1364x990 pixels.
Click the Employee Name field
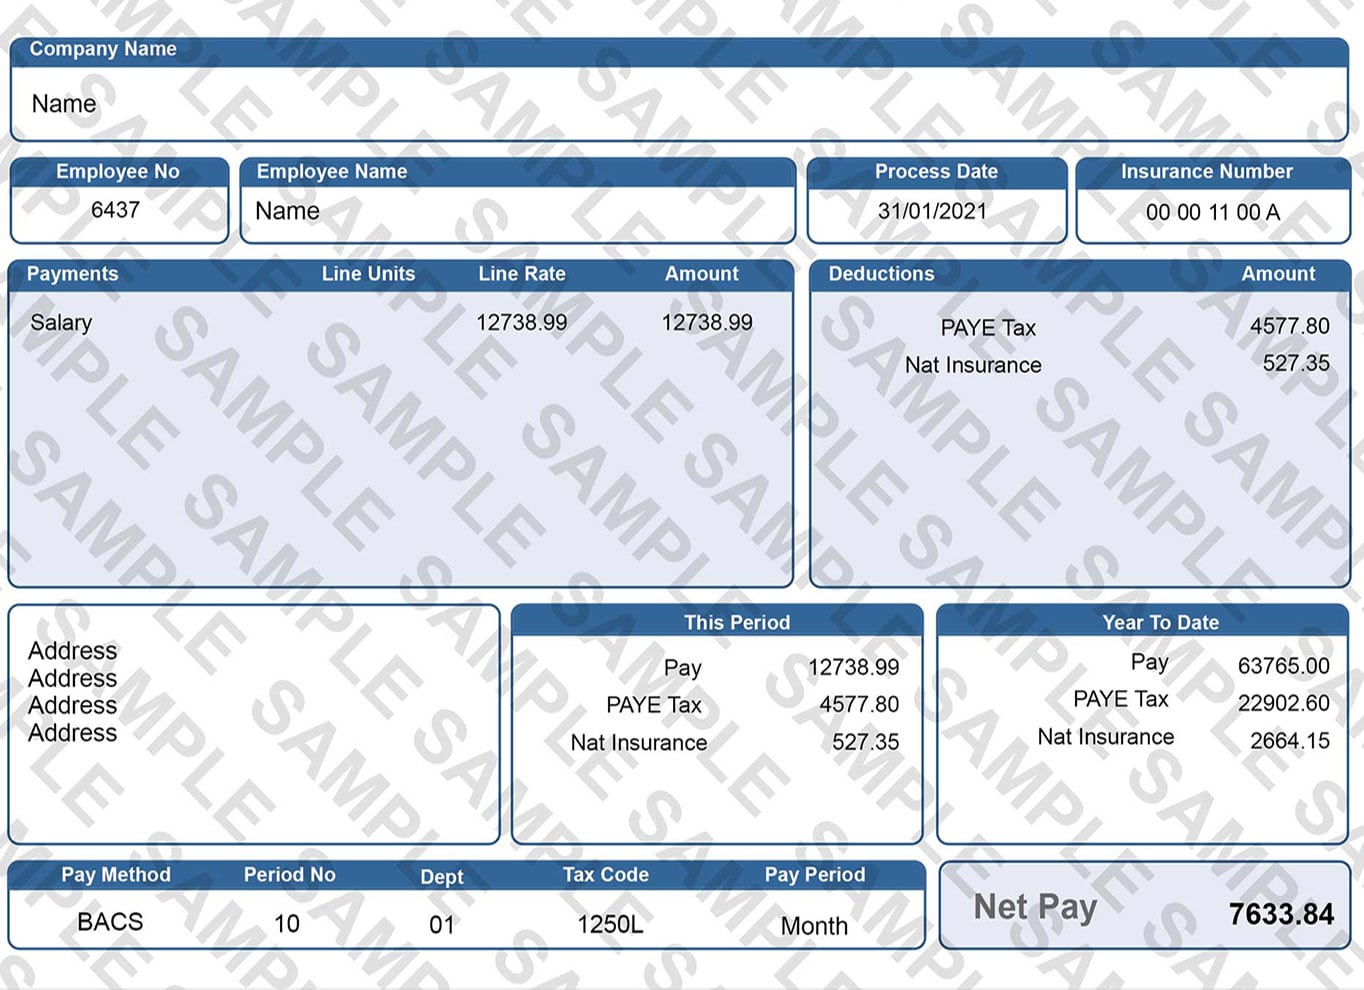286,211
